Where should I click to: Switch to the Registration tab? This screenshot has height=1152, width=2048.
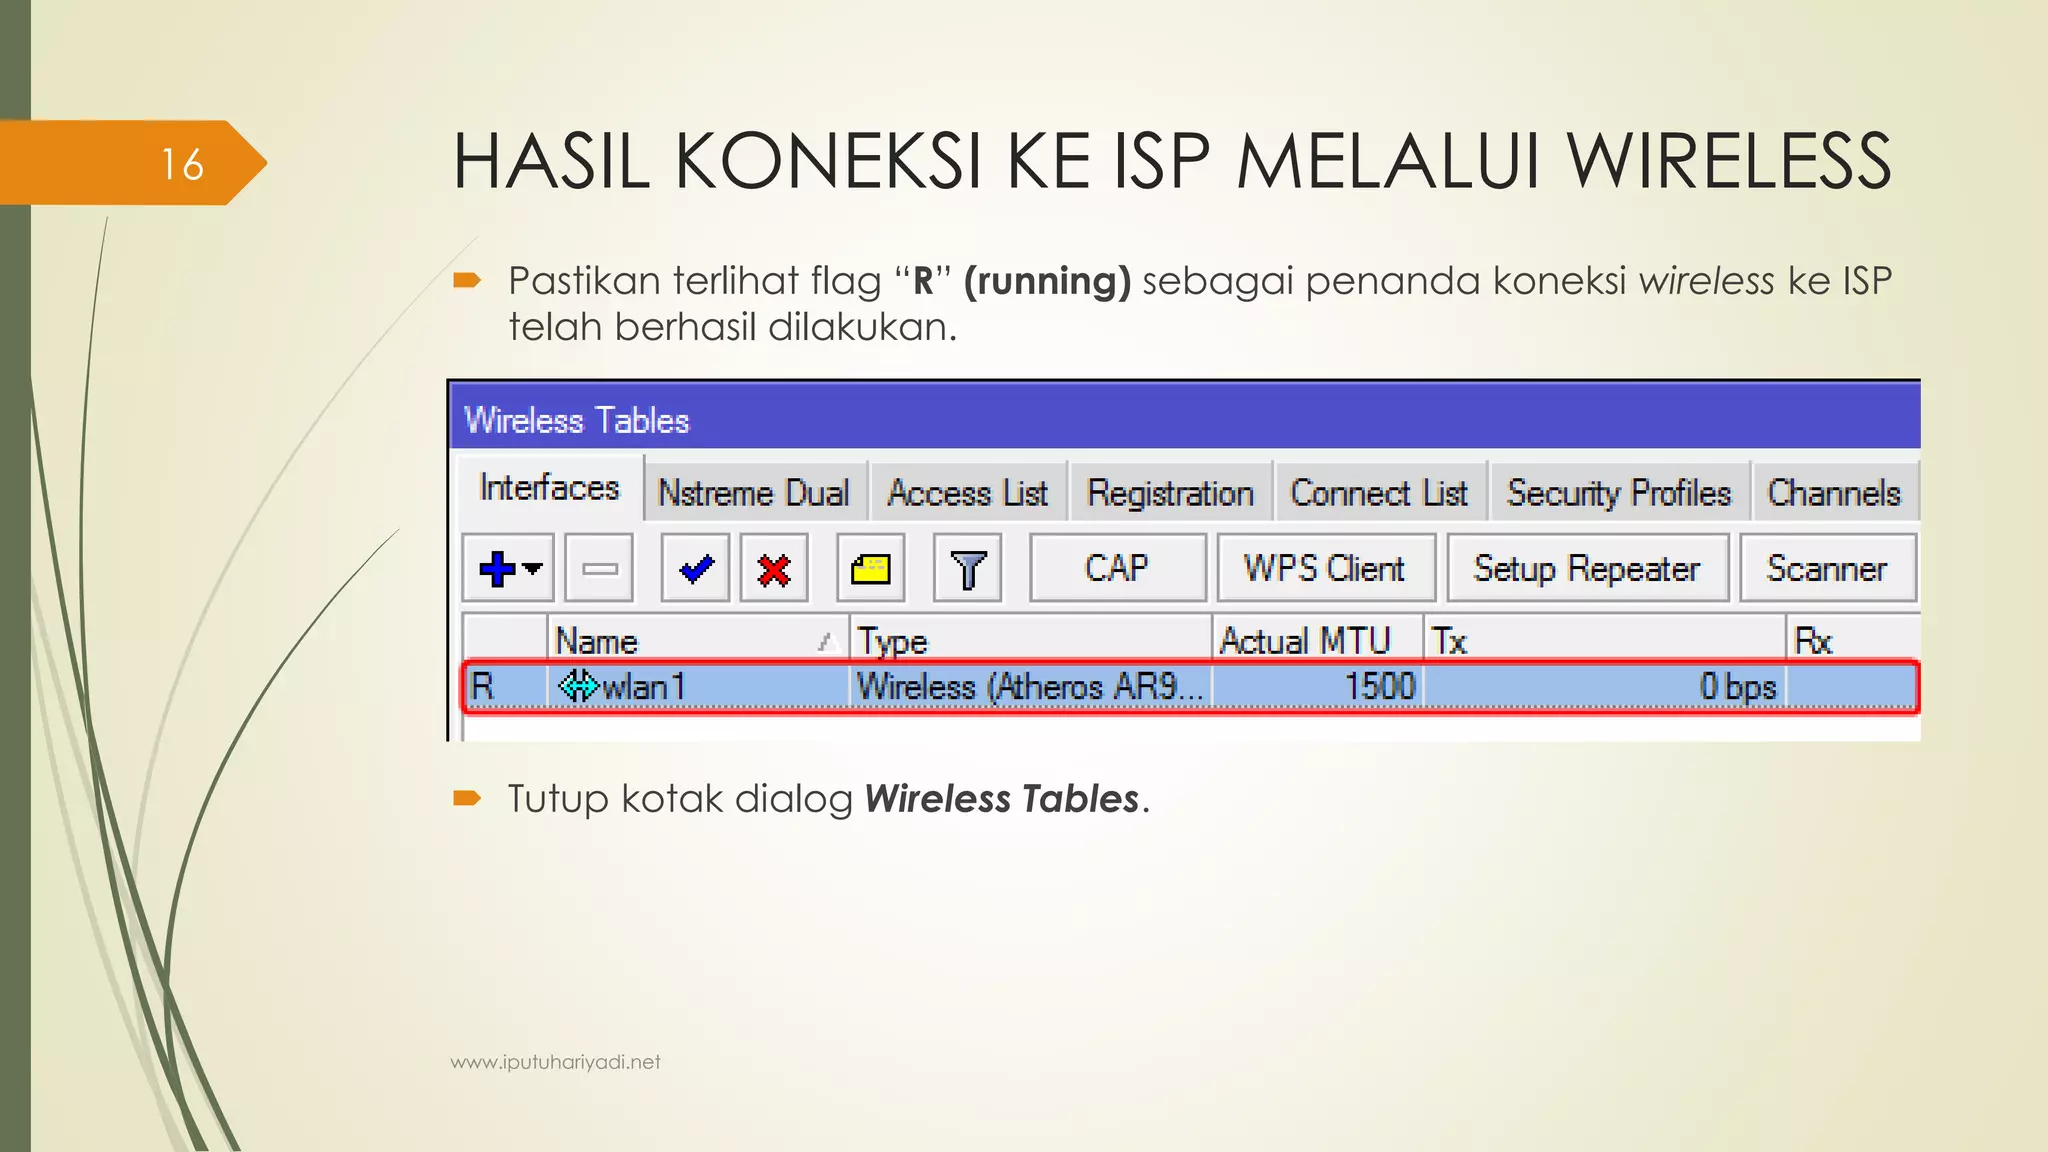click(1170, 493)
